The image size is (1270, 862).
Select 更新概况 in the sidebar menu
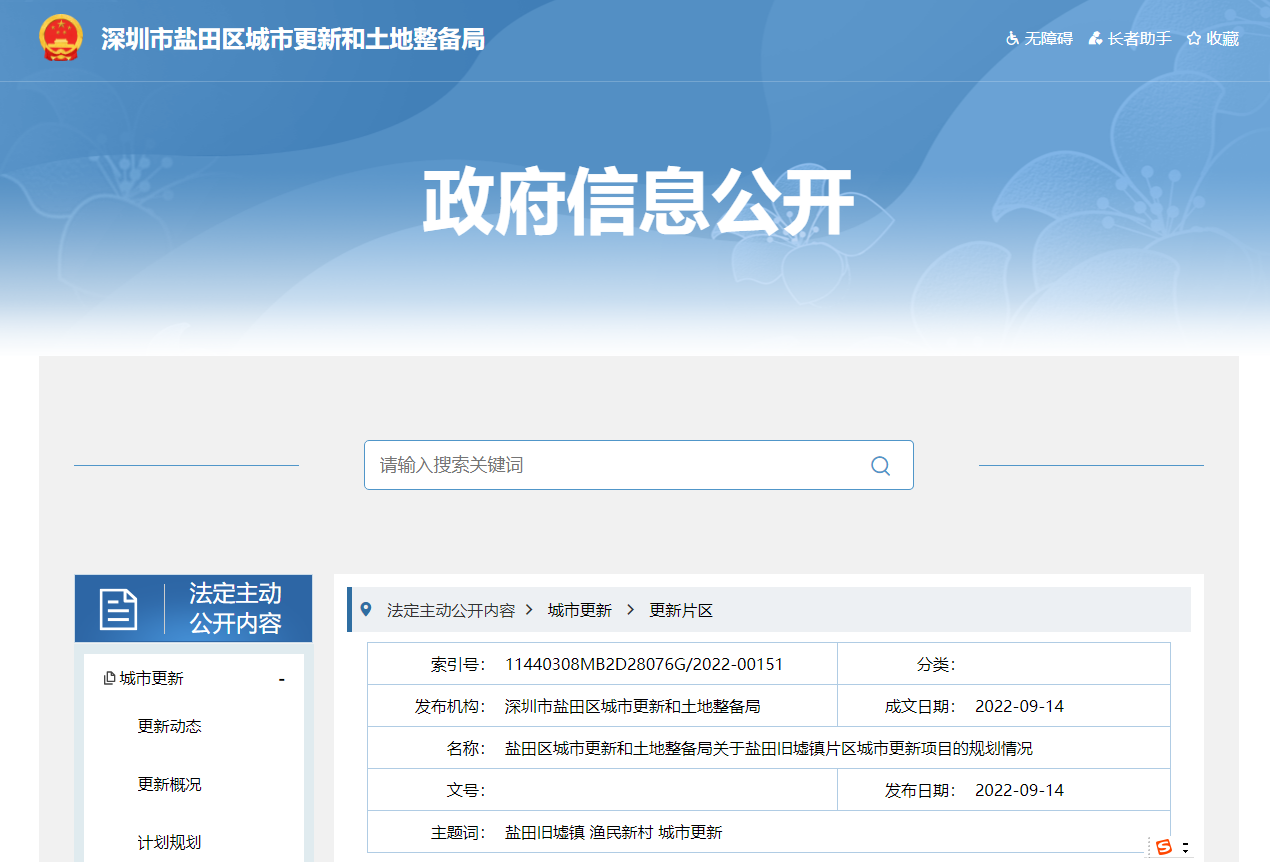tap(169, 784)
